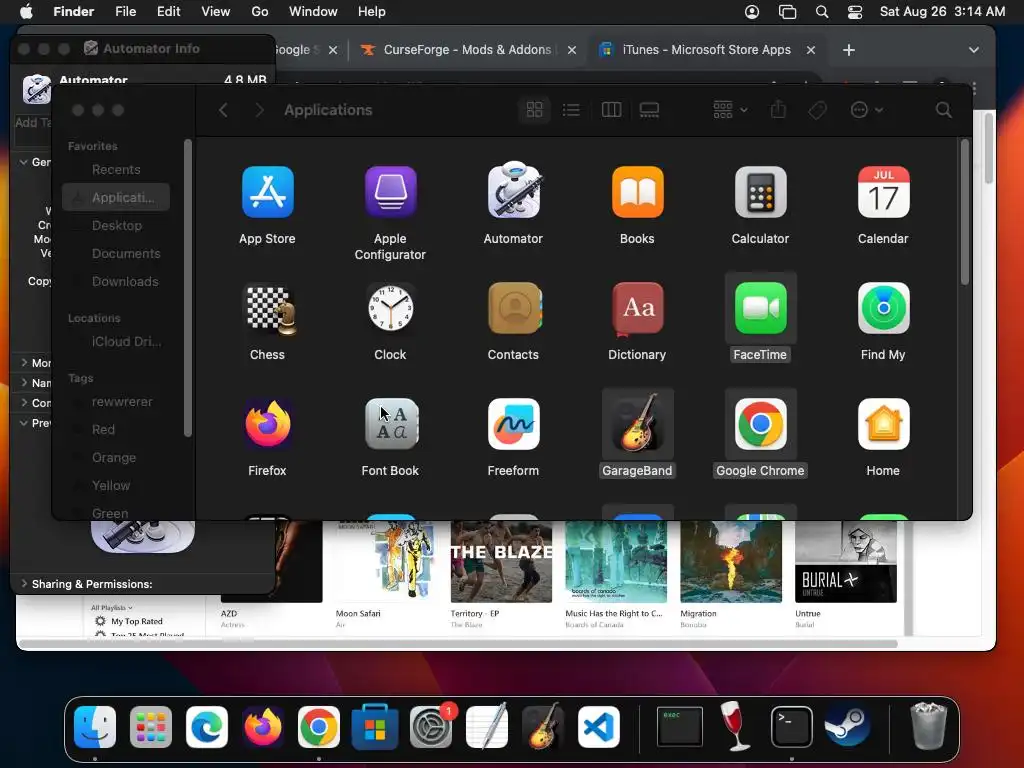Select the Calculator app icon

pyautogui.click(x=760, y=192)
